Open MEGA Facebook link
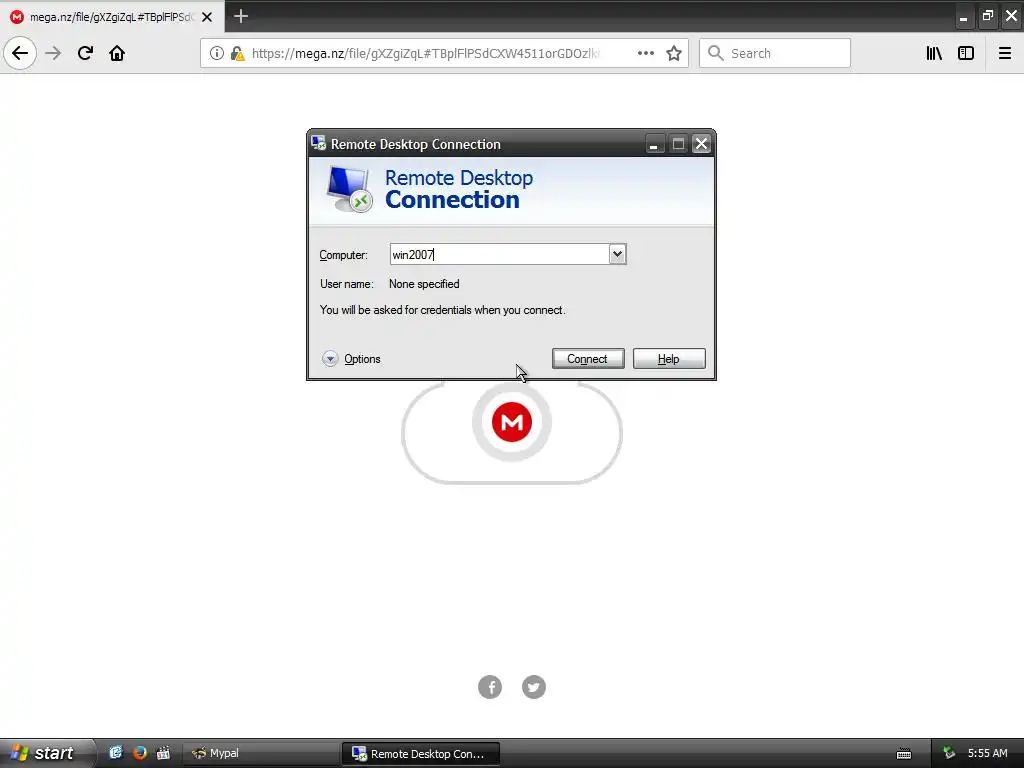The width and height of the screenshot is (1024, 768). [490, 687]
